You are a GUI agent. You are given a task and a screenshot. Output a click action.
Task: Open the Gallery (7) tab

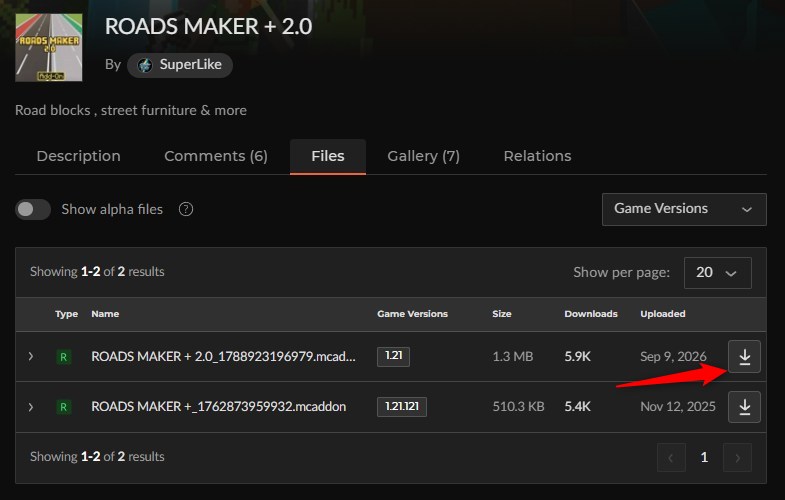point(424,156)
